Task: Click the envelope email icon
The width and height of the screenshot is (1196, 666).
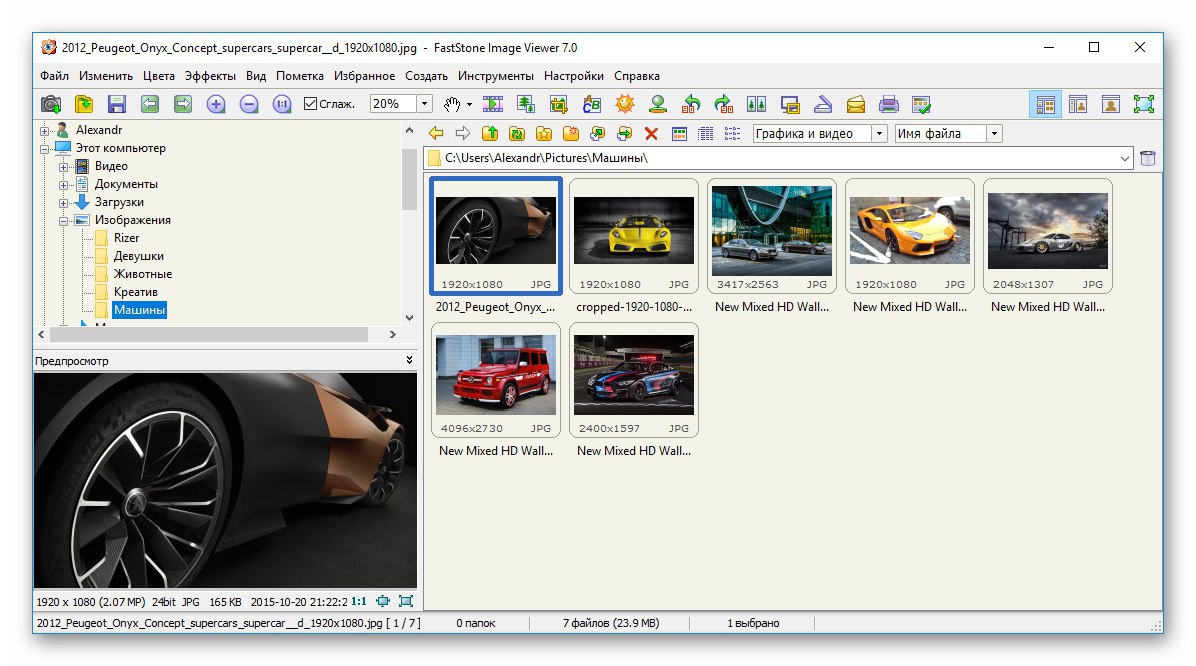Action: pyautogui.click(x=856, y=104)
